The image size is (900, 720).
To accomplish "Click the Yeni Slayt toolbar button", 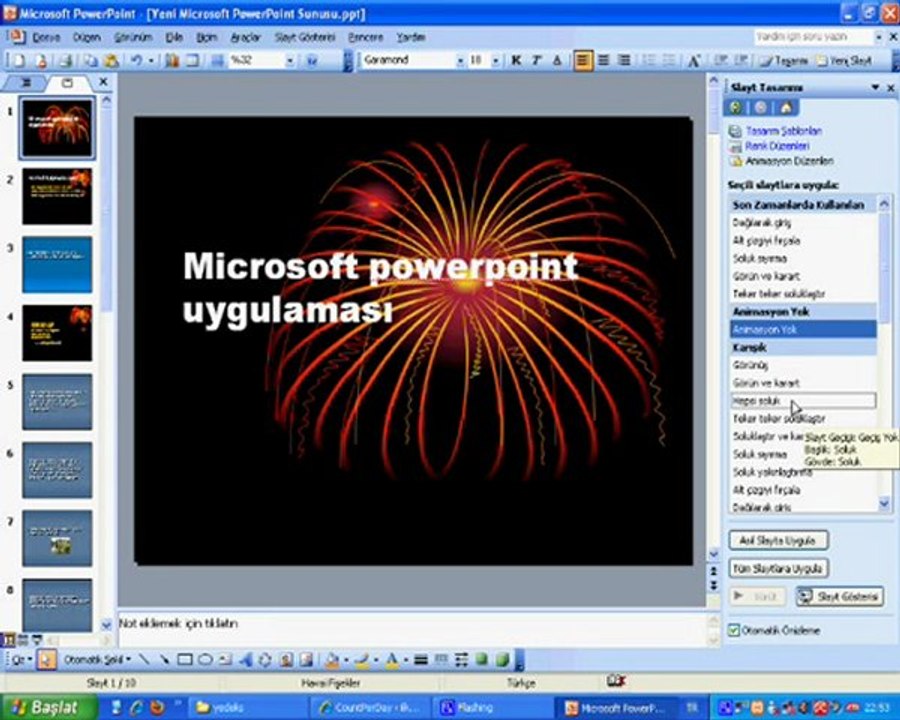I will (844, 60).
